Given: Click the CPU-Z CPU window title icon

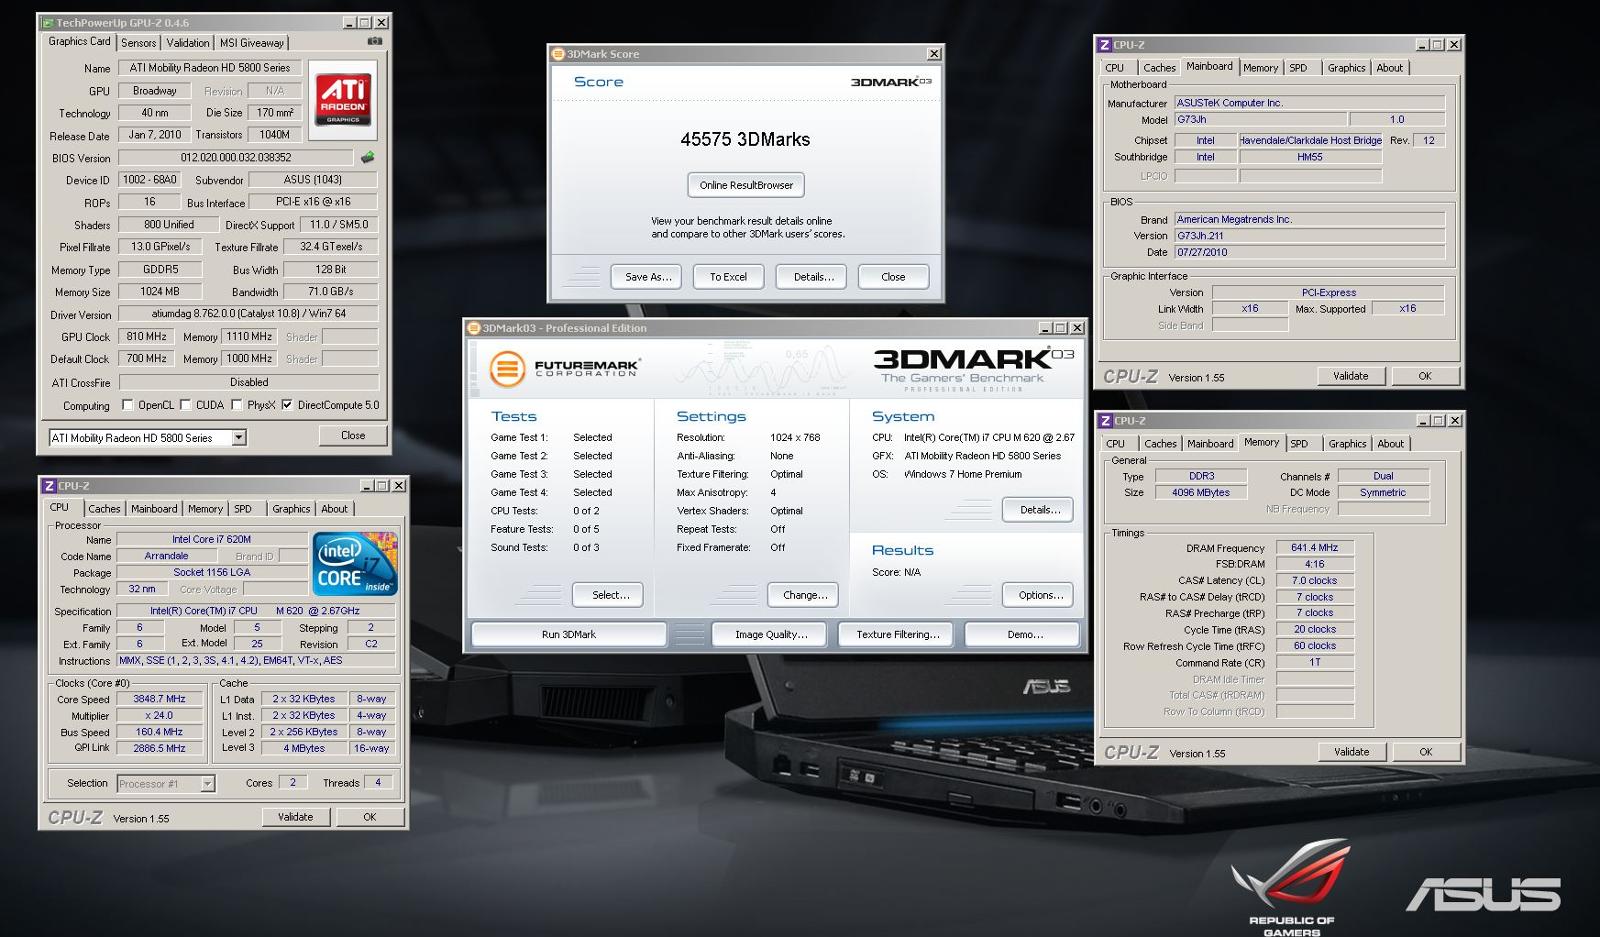Looking at the screenshot, I should tap(48, 486).
